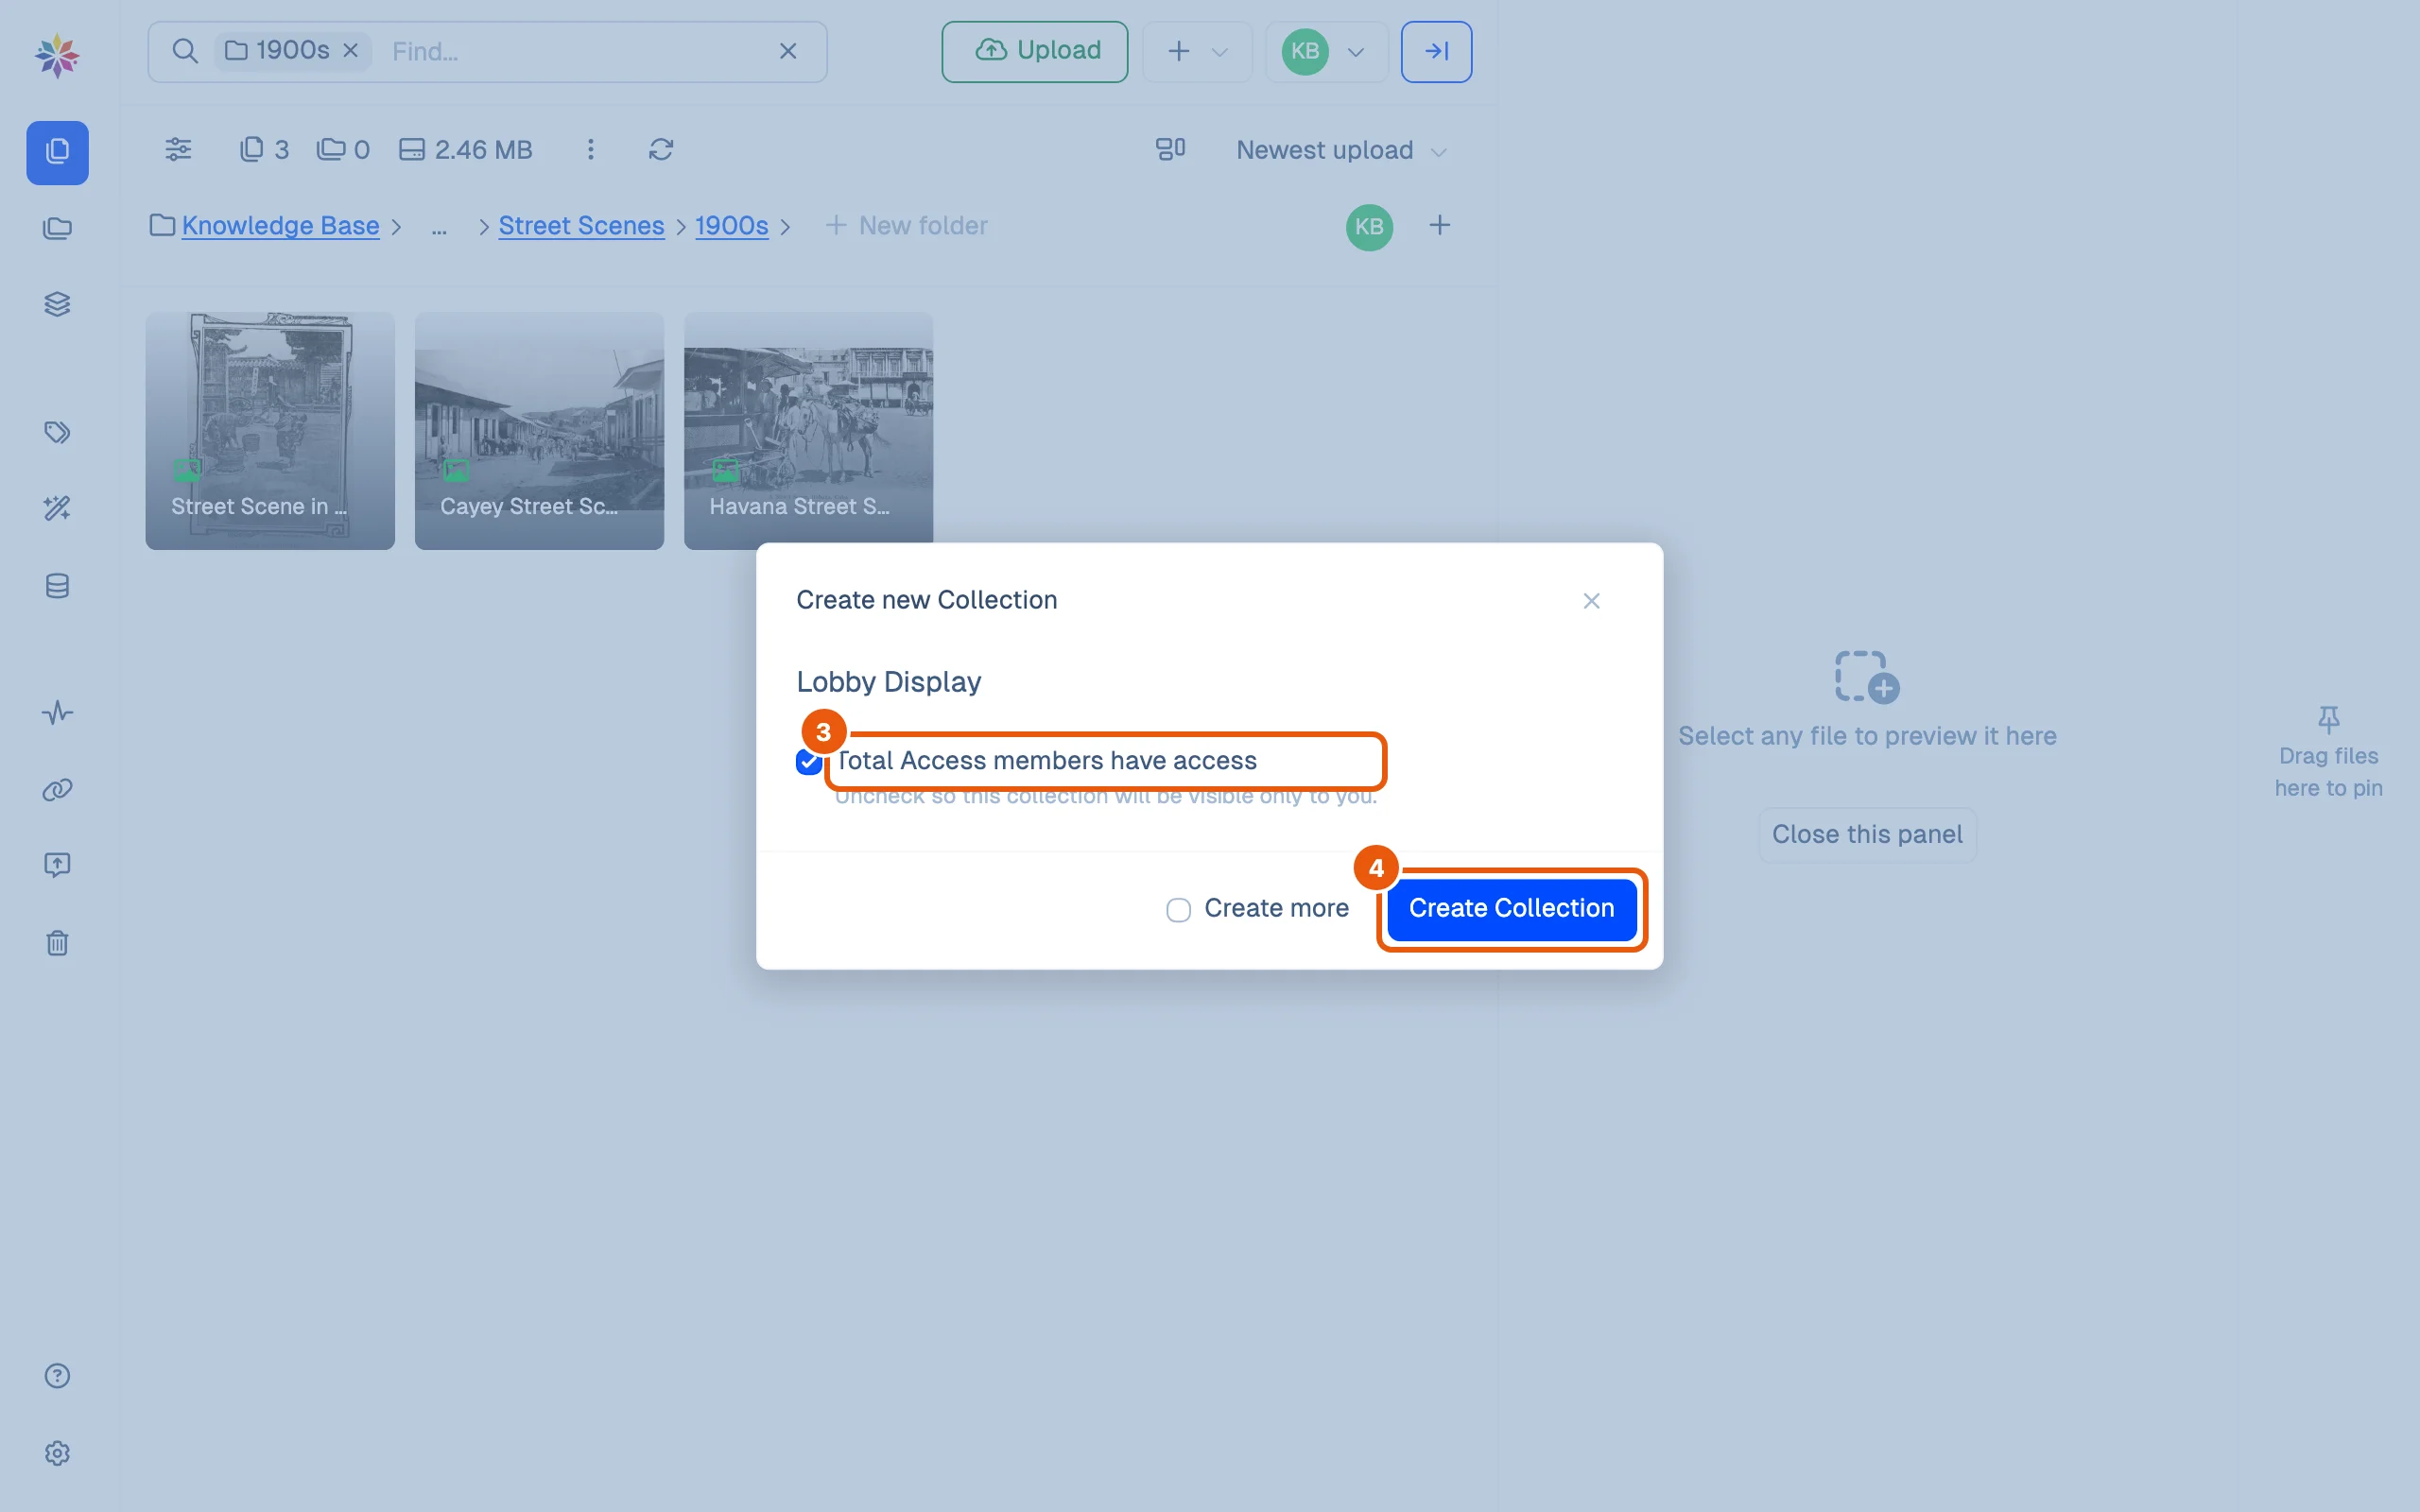Go to Street Scenes breadcrumb
Screen dimensions: 2420x1512
tap(581, 226)
